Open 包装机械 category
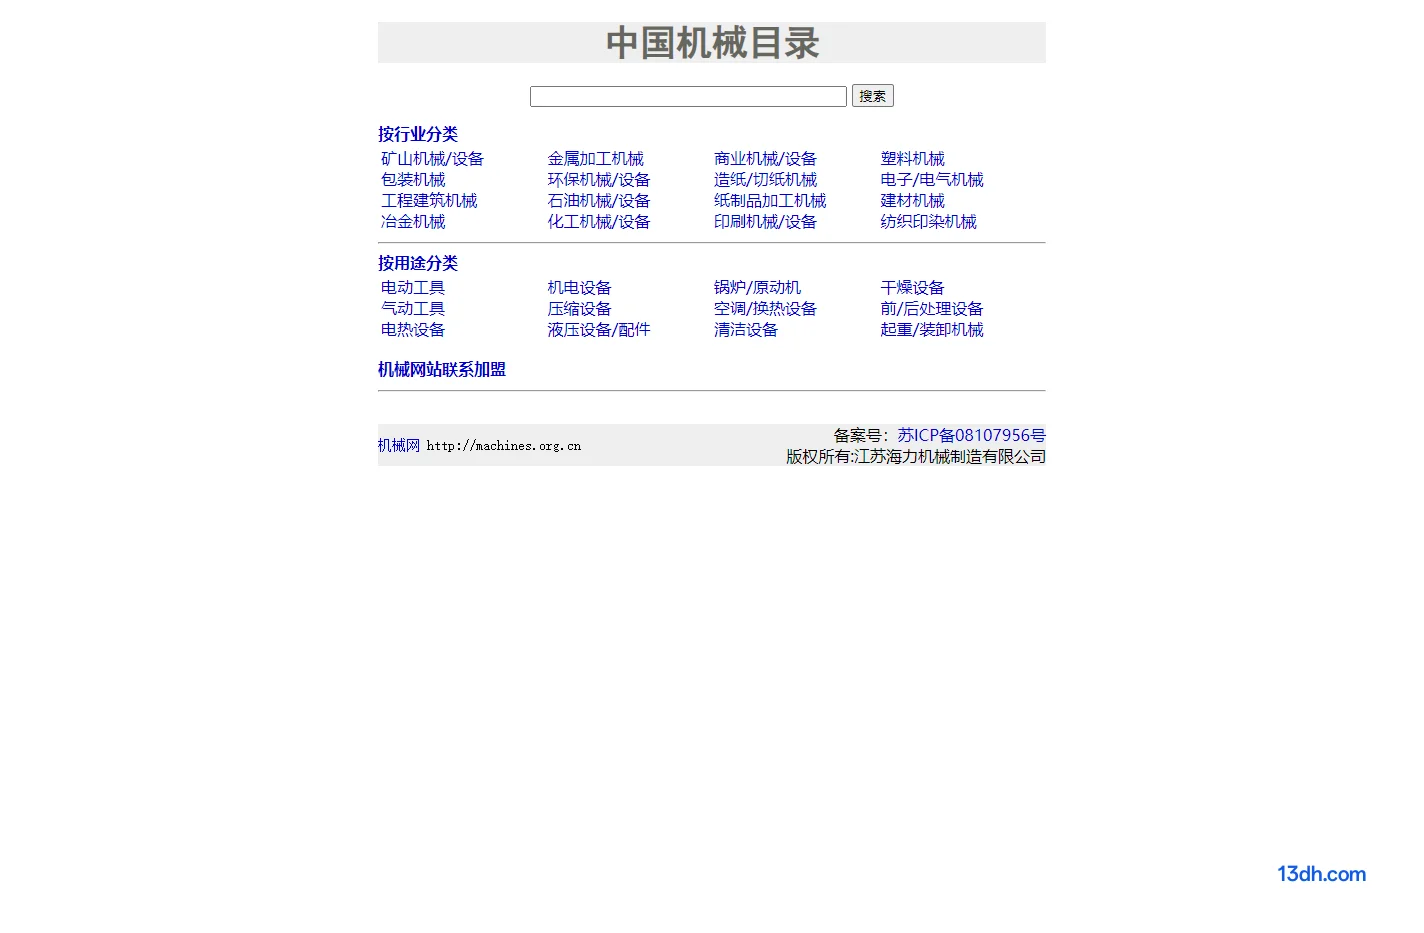The width and height of the screenshot is (1424, 933). tap(413, 180)
